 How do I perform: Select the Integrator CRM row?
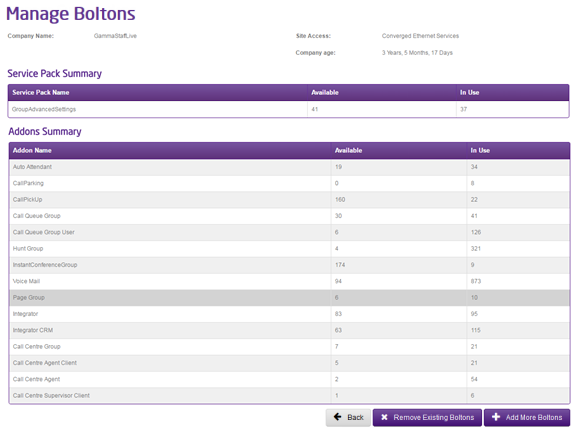click(x=290, y=330)
